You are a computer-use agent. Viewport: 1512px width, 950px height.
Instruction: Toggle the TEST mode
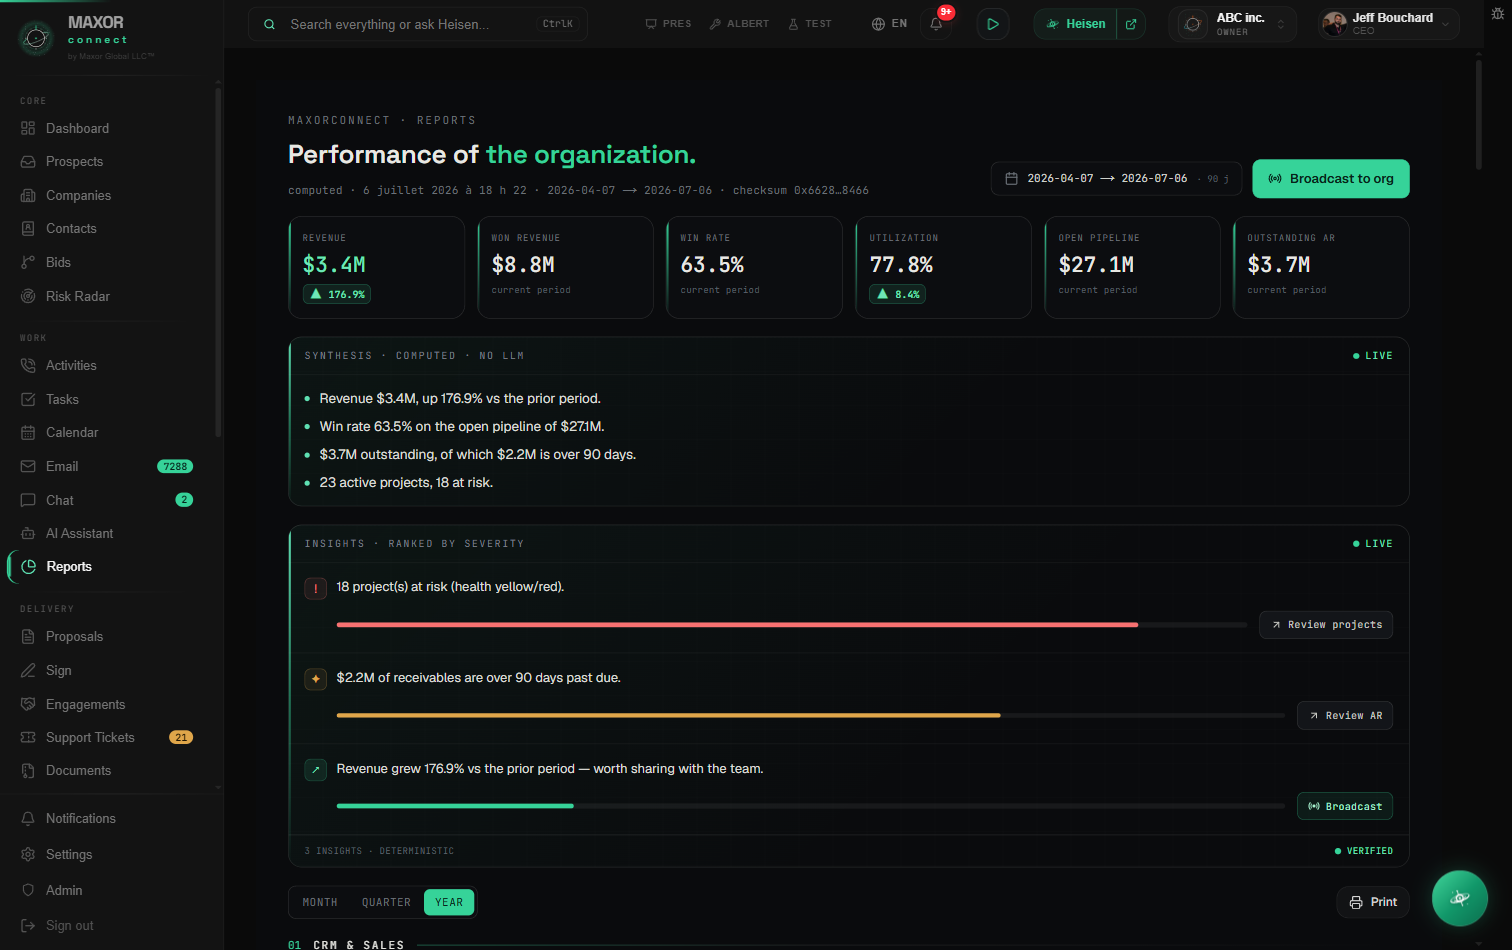click(x=810, y=24)
